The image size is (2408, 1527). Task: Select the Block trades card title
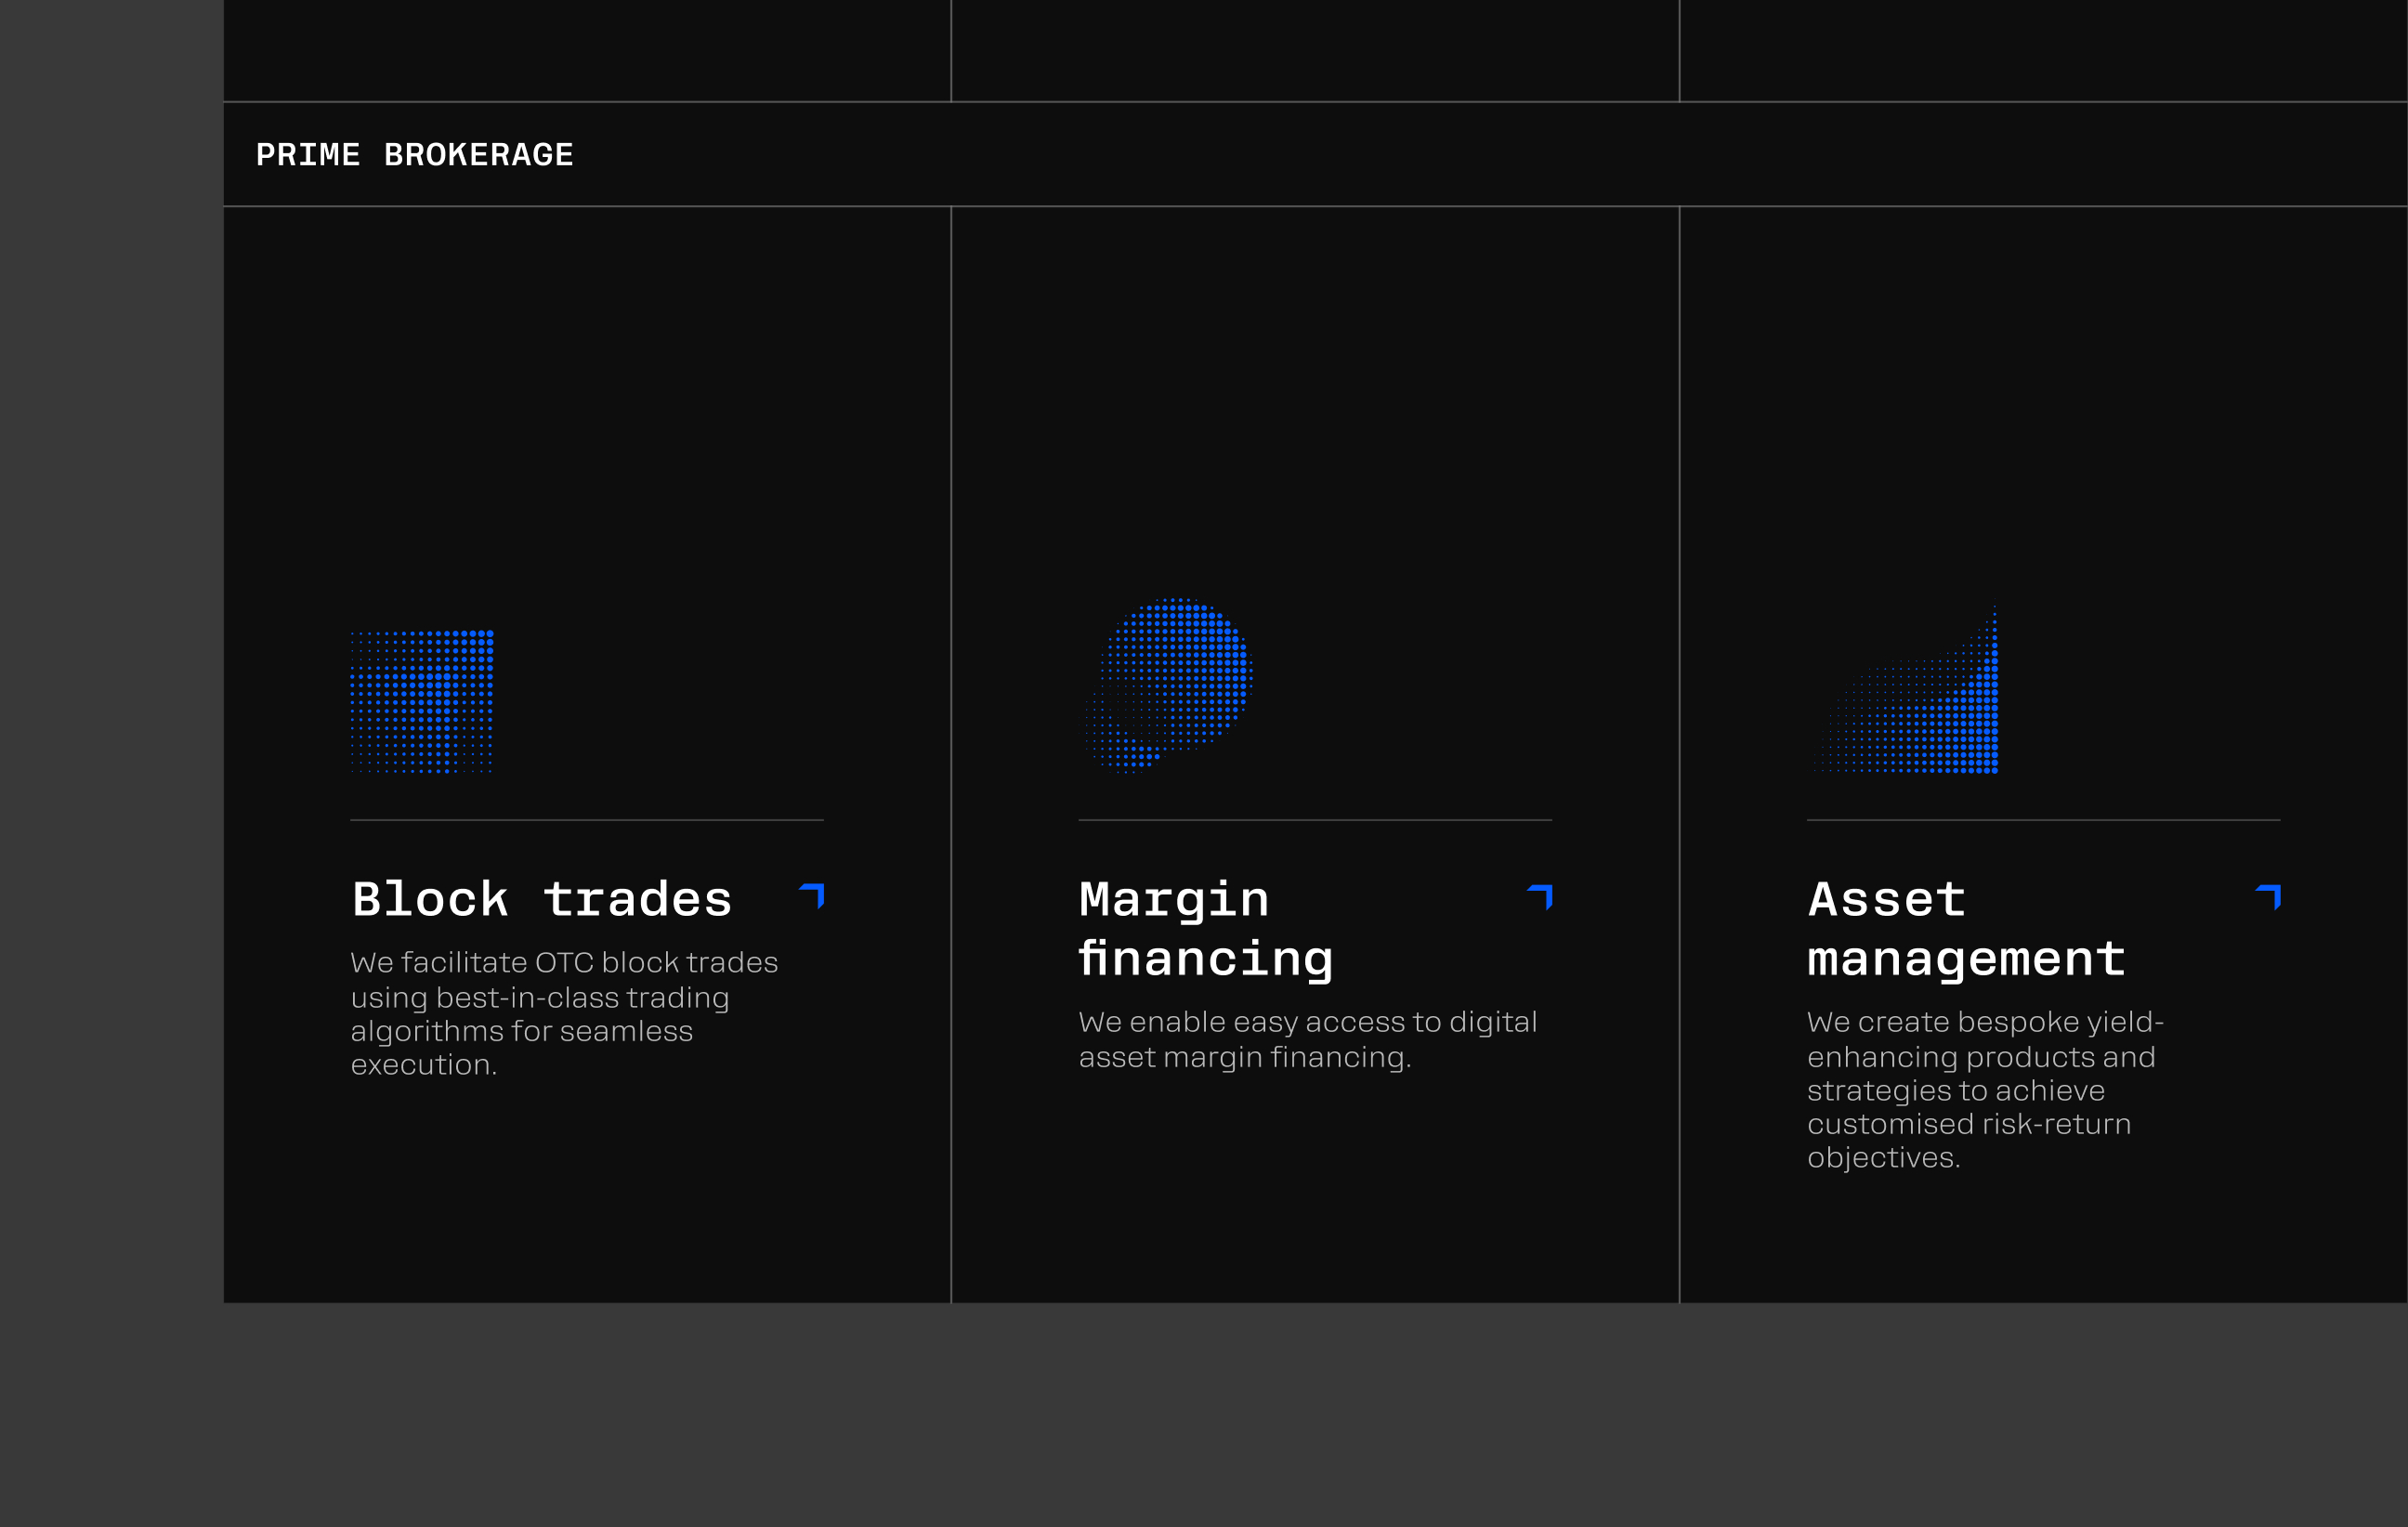(541, 899)
